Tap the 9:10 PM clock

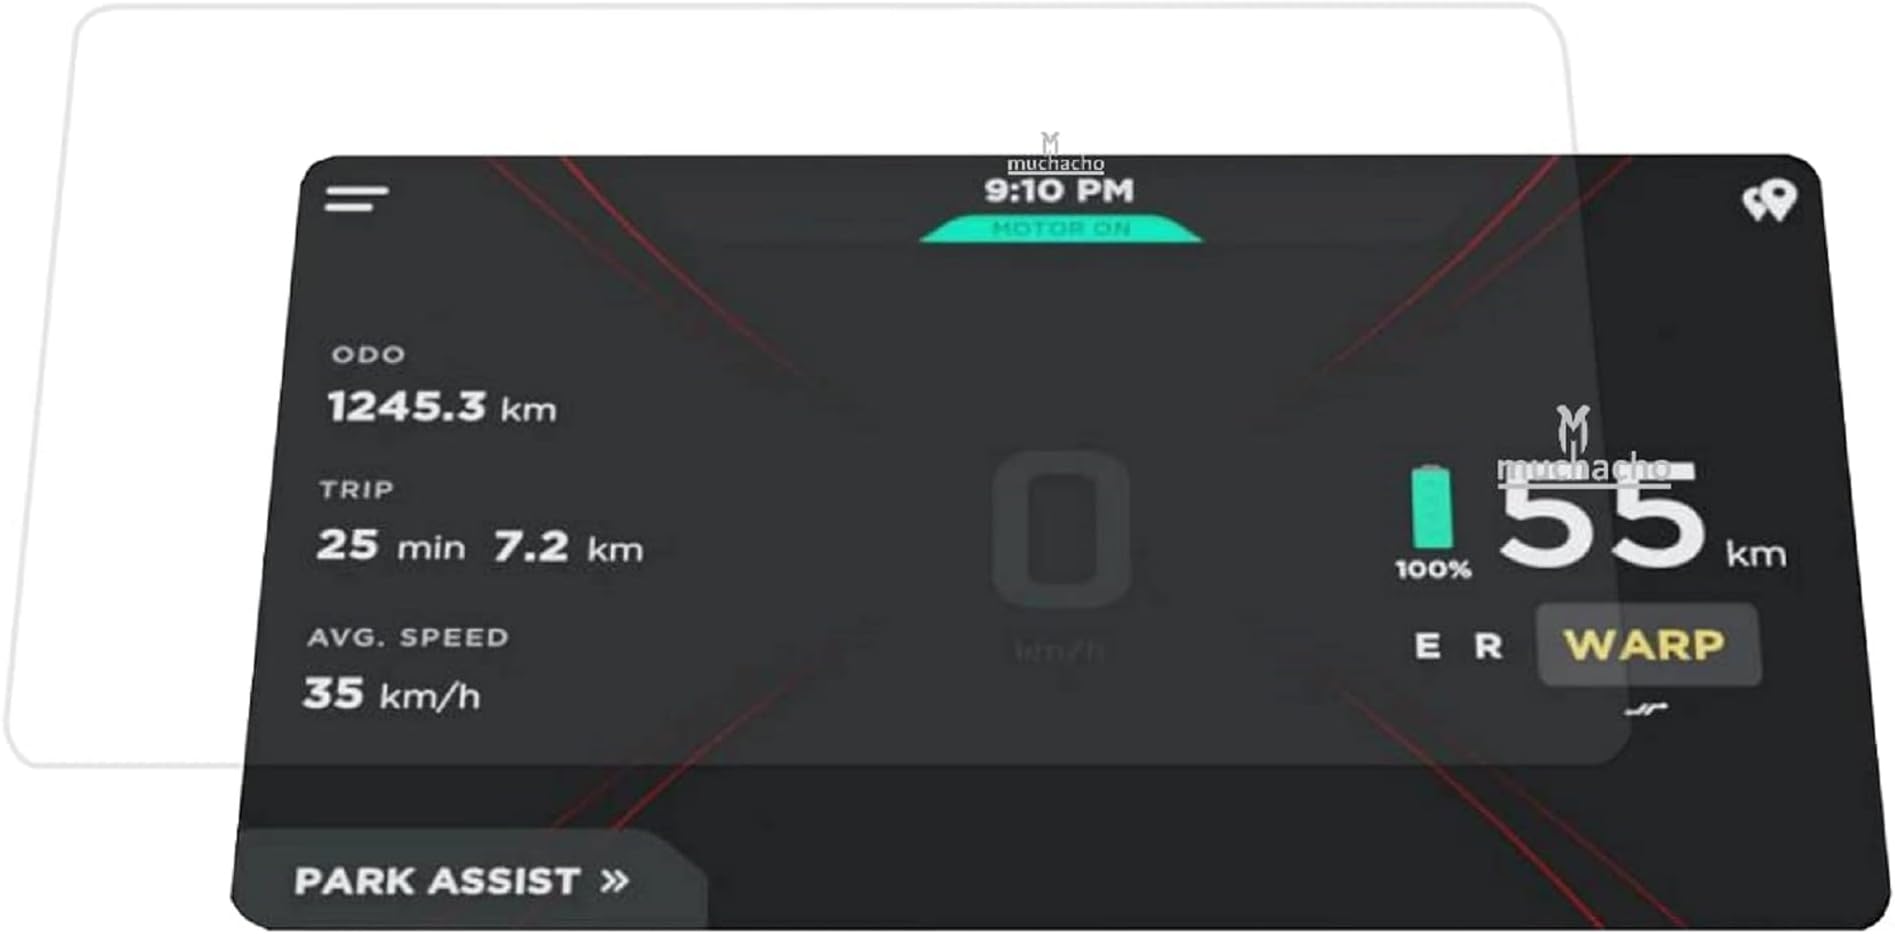coord(1059,190)
